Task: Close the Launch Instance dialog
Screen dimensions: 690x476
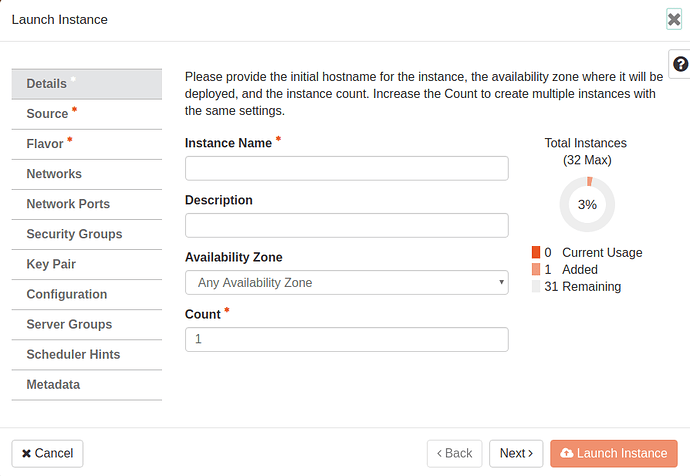Action: 674,19
